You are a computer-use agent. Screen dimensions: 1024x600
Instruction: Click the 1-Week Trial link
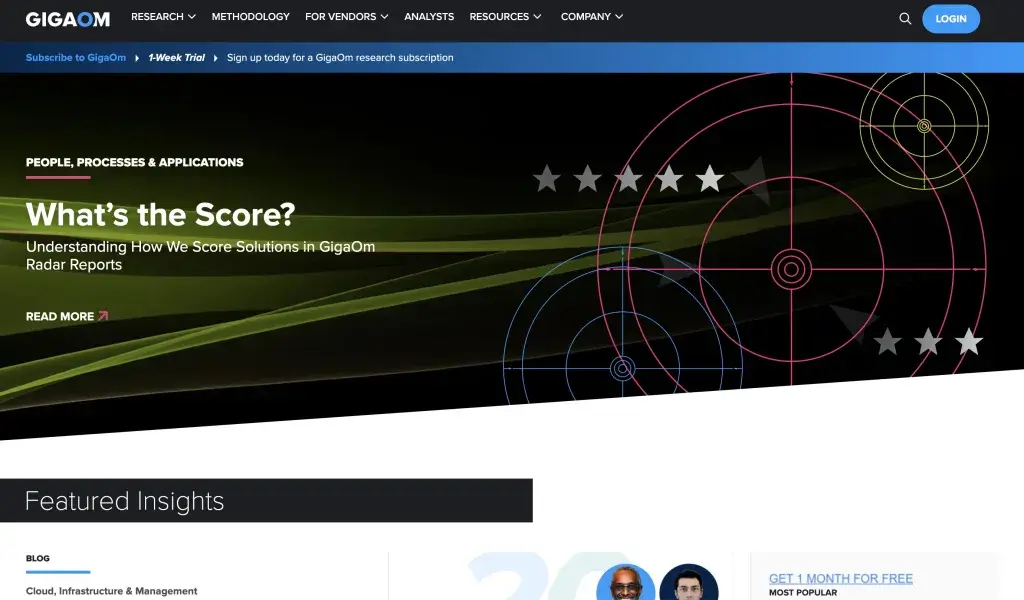pyautogui.click(x=177, y=58)
